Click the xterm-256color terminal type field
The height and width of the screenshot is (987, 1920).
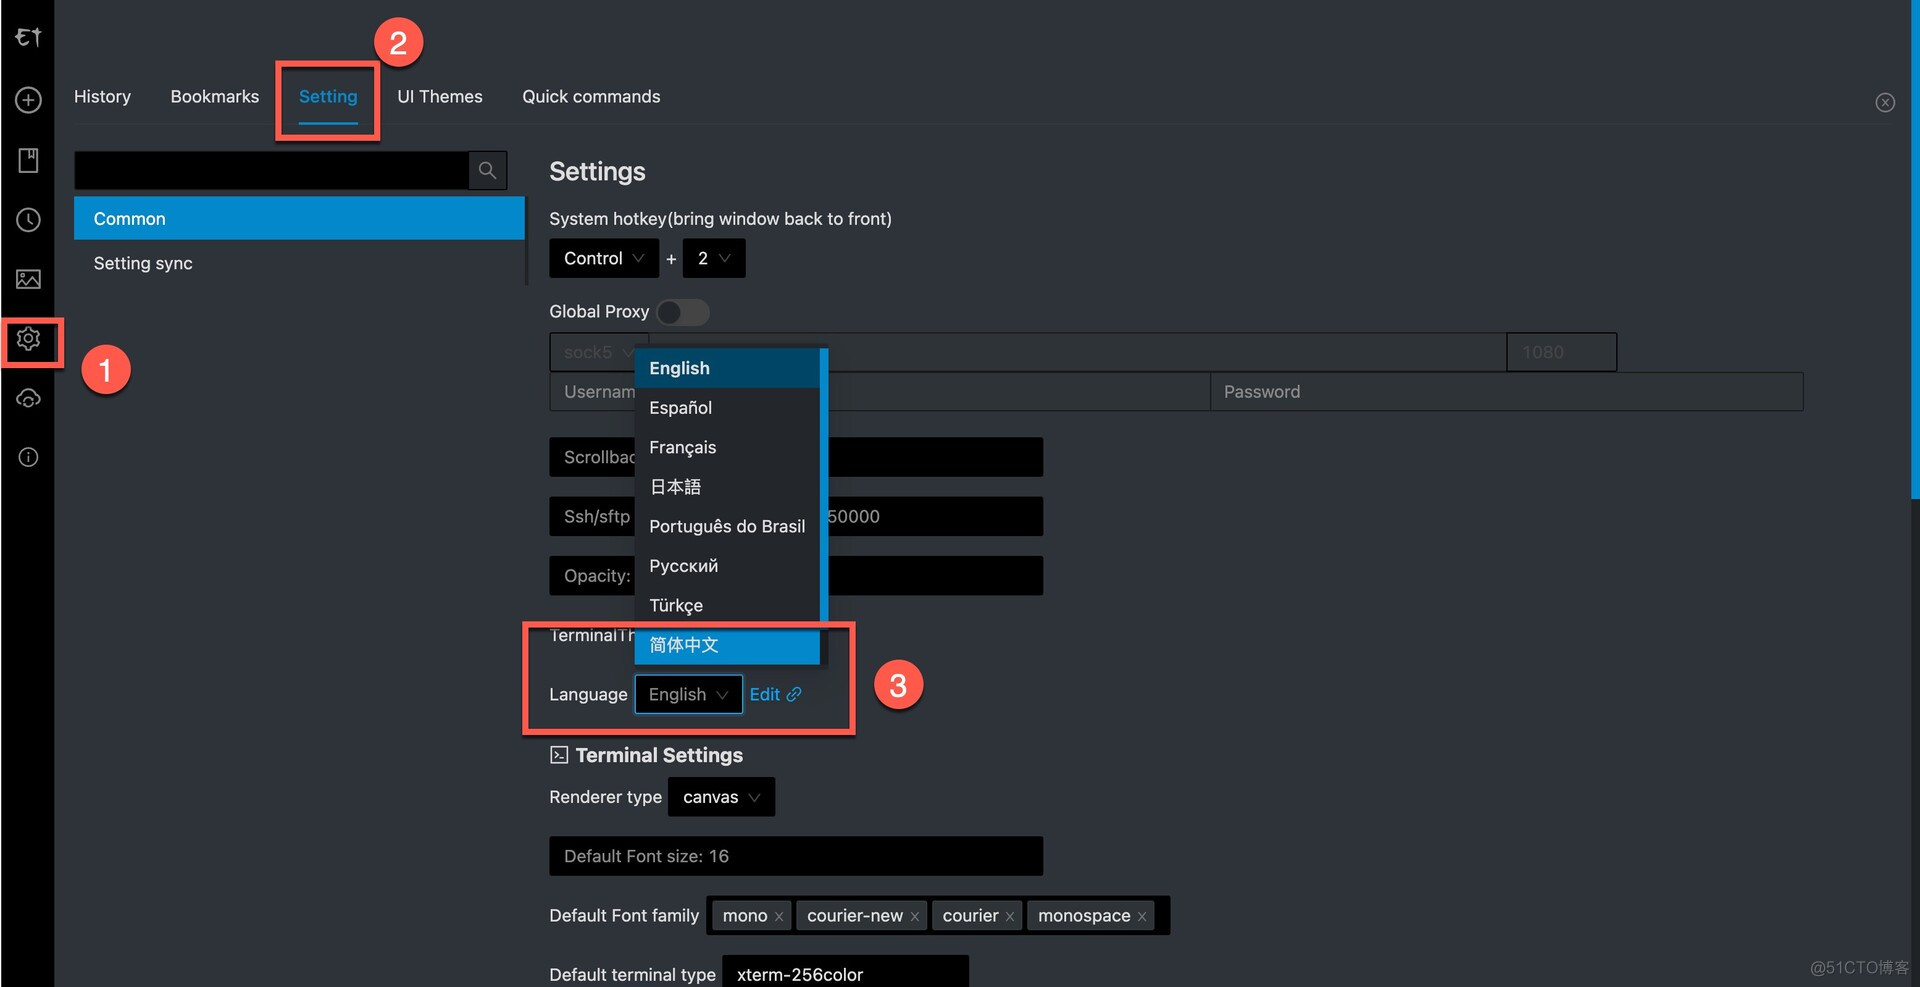click(x=845, y=974)
